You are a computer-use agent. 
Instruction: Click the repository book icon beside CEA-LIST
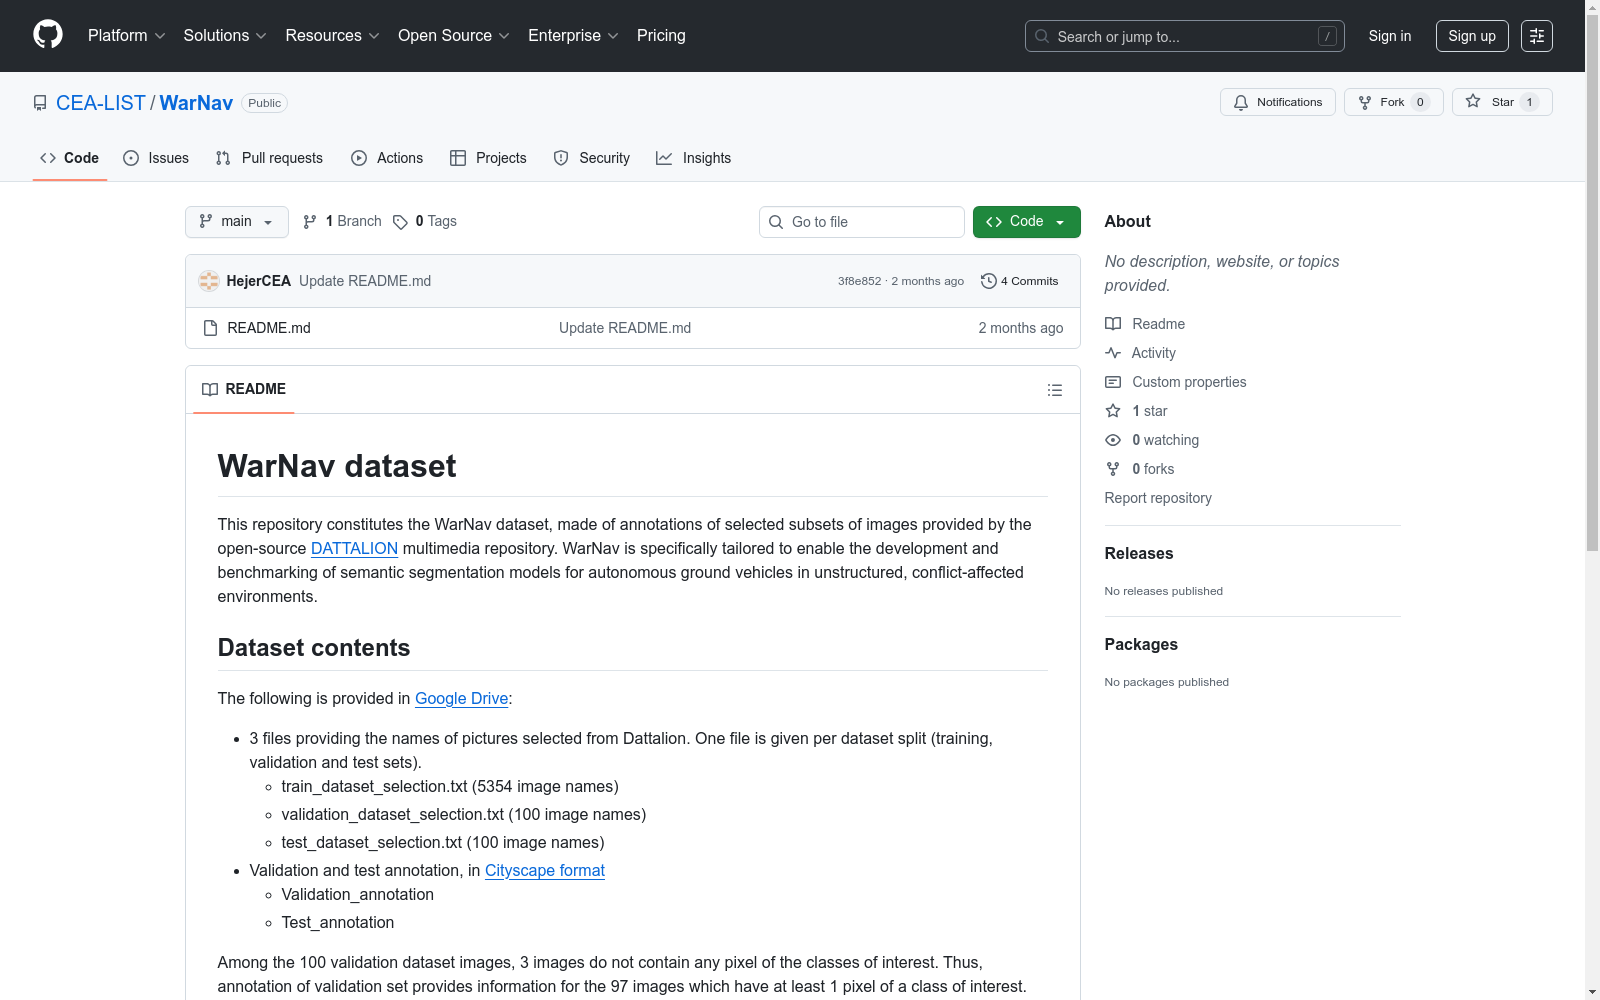coord(40,103)
